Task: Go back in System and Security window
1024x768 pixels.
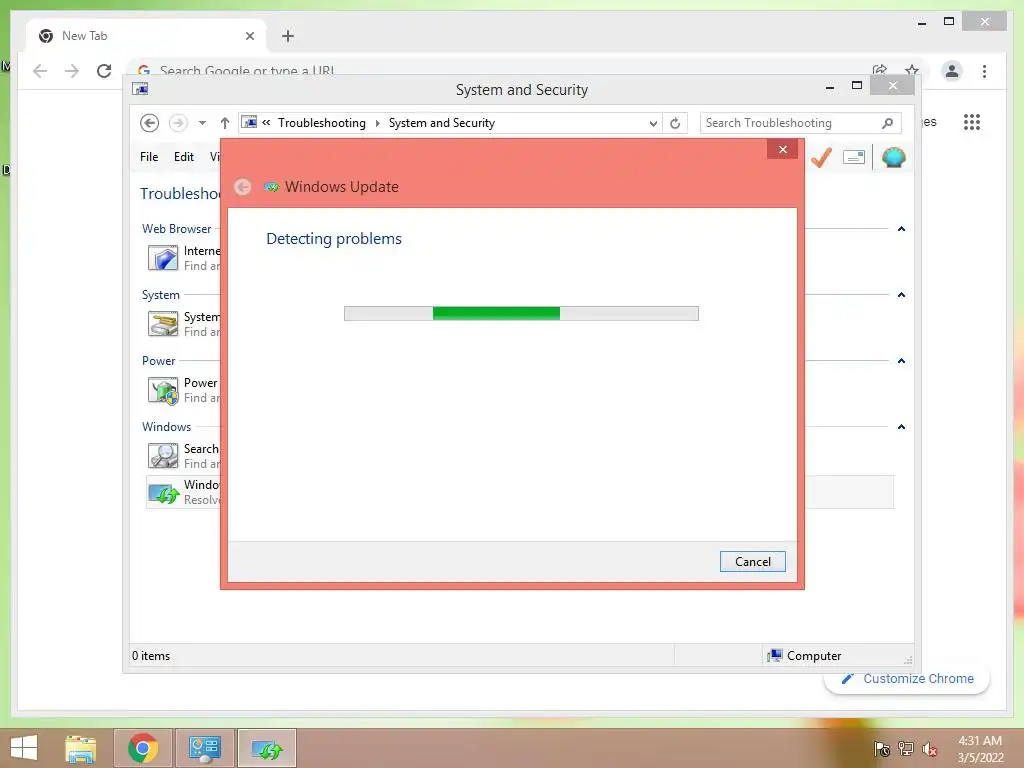Action: tap(150, 123)
